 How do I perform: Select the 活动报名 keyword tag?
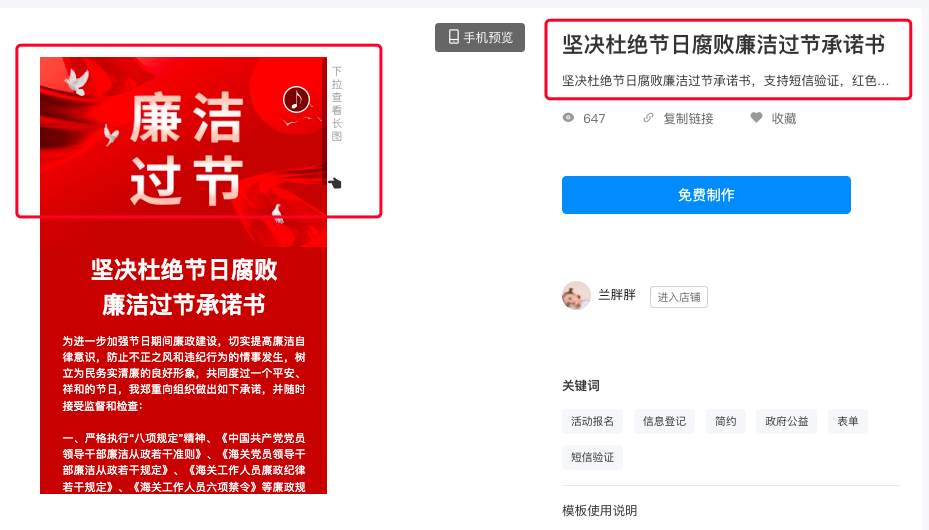592,421
